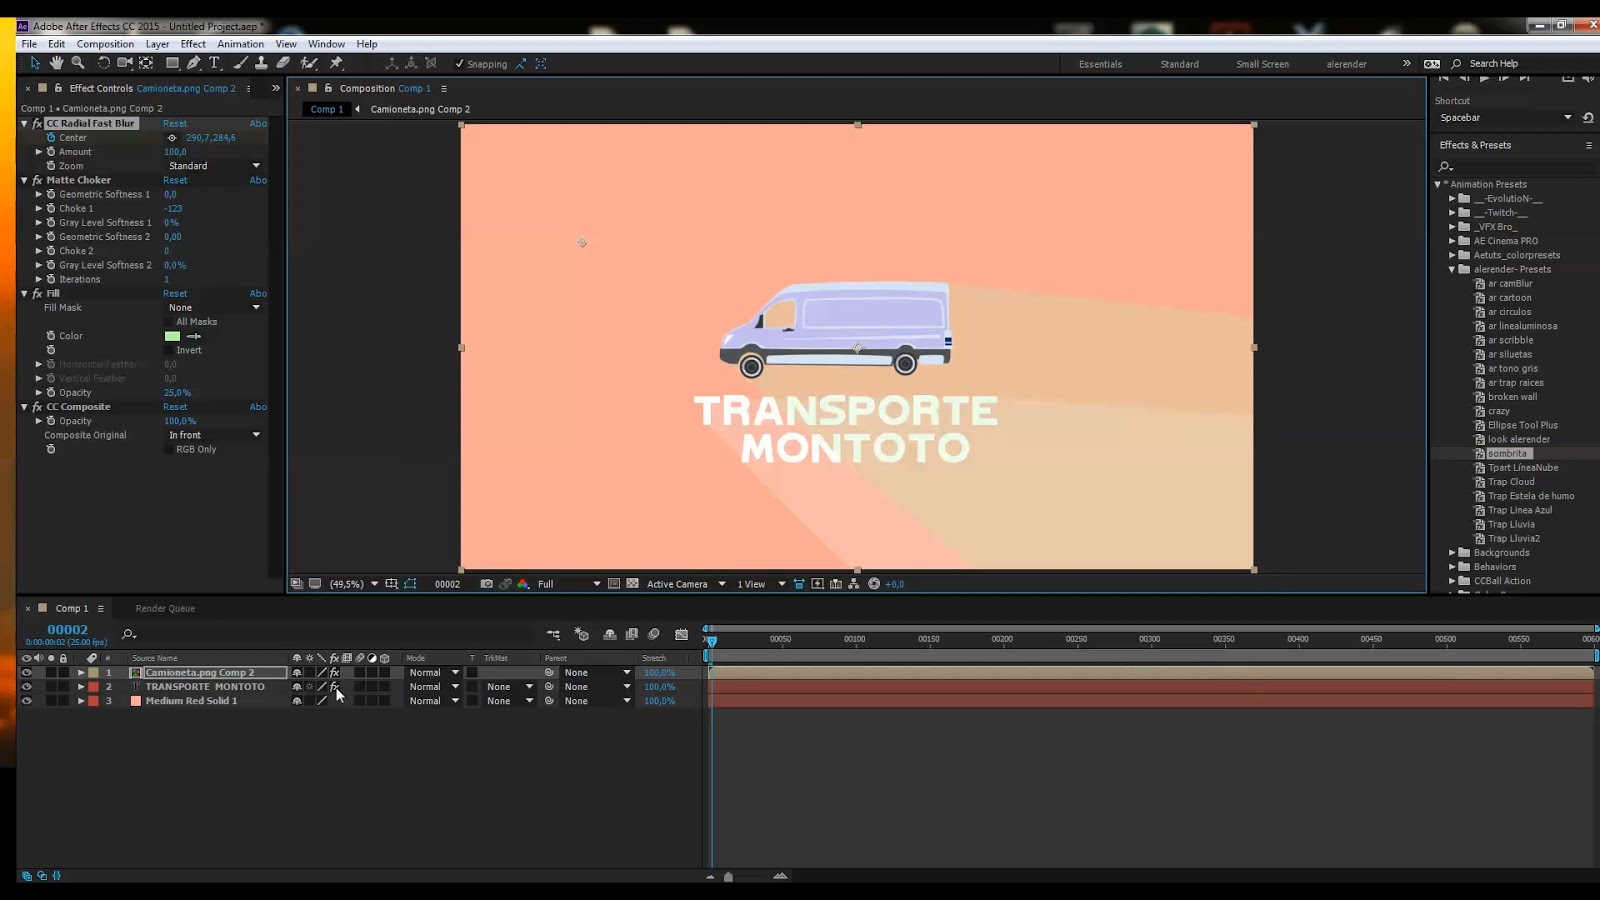Select the Eraser tool
The image size is (1600, 900).
click(283, 63)
